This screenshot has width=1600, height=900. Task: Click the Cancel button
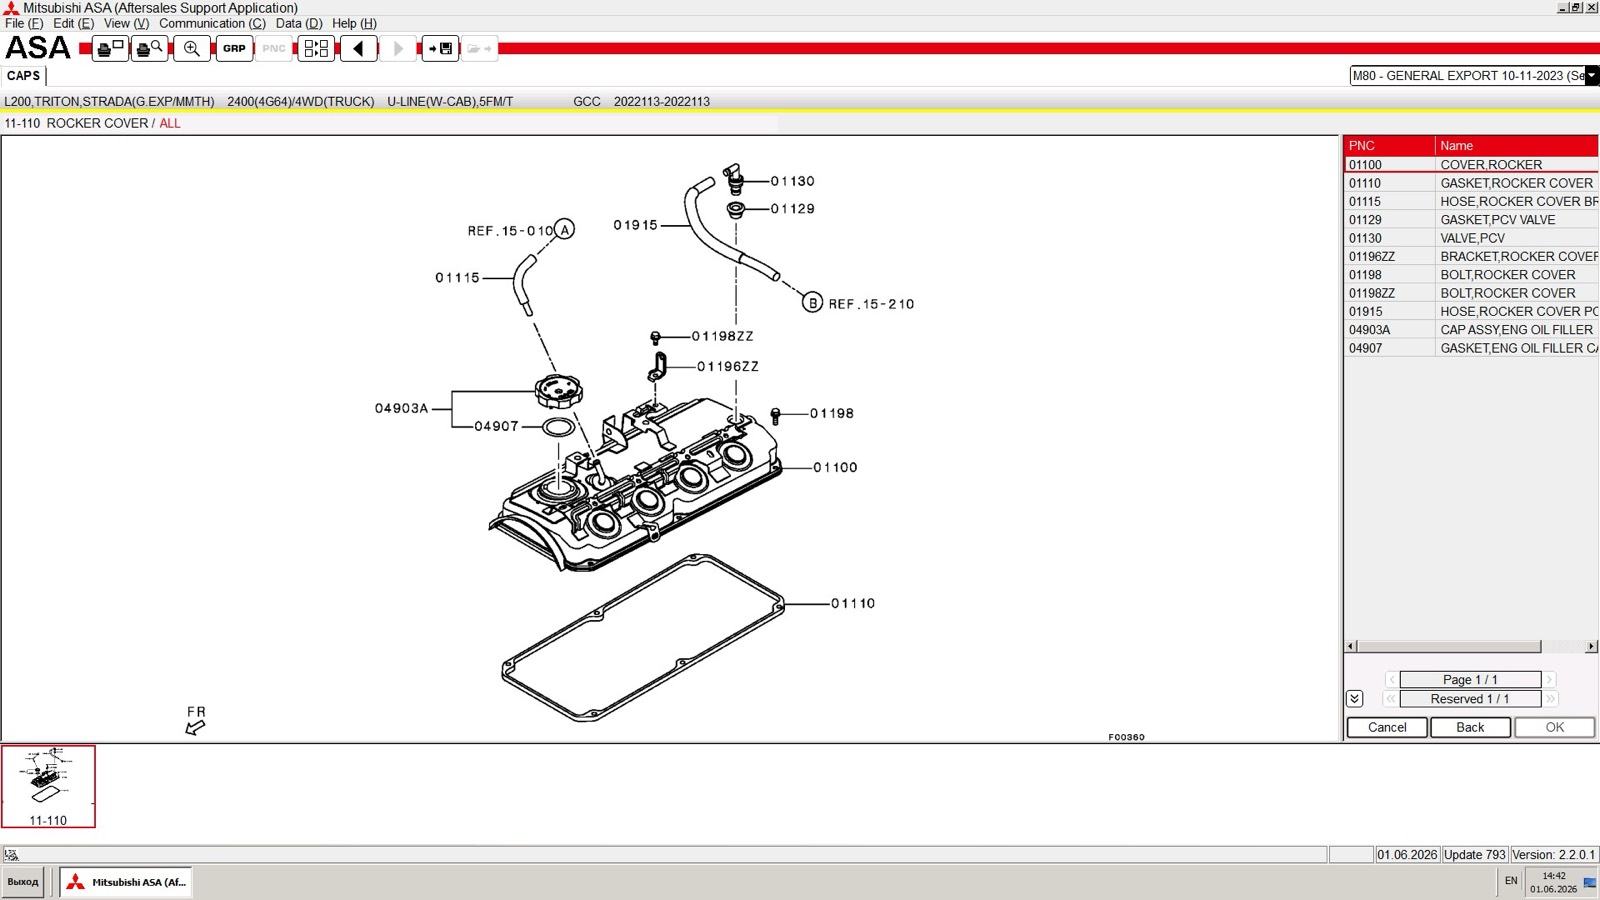pos(1387,727)
